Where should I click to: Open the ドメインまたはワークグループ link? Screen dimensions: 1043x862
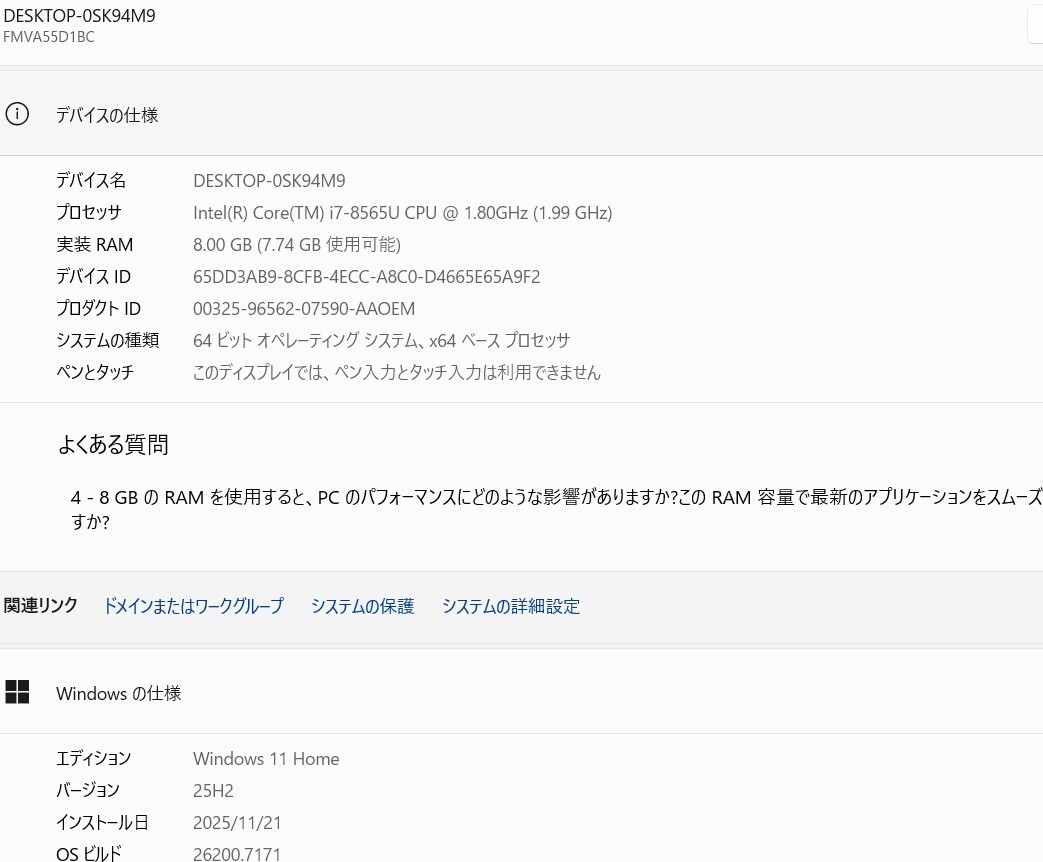(x=194, y=606)
